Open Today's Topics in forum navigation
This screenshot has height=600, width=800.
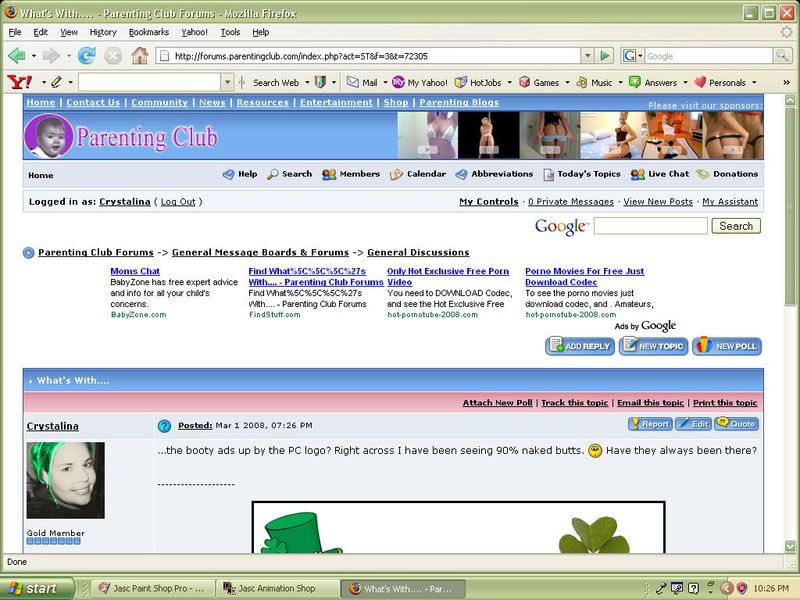(x=582, y=174)
